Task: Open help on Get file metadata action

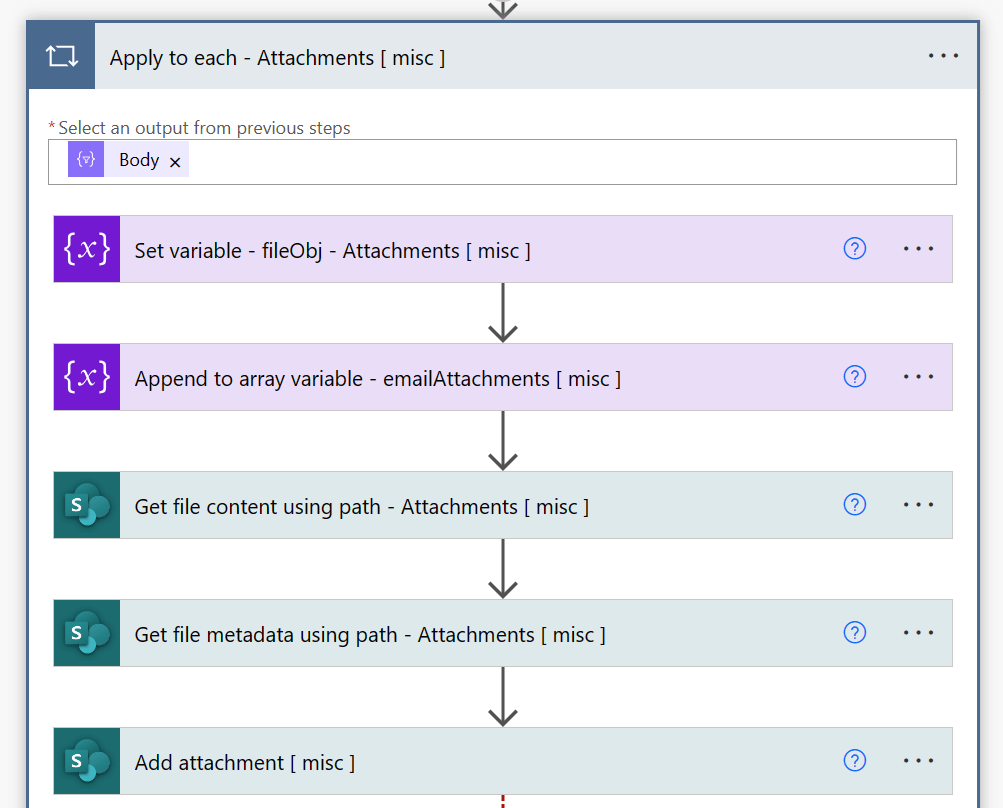Action: click(854, 633)
